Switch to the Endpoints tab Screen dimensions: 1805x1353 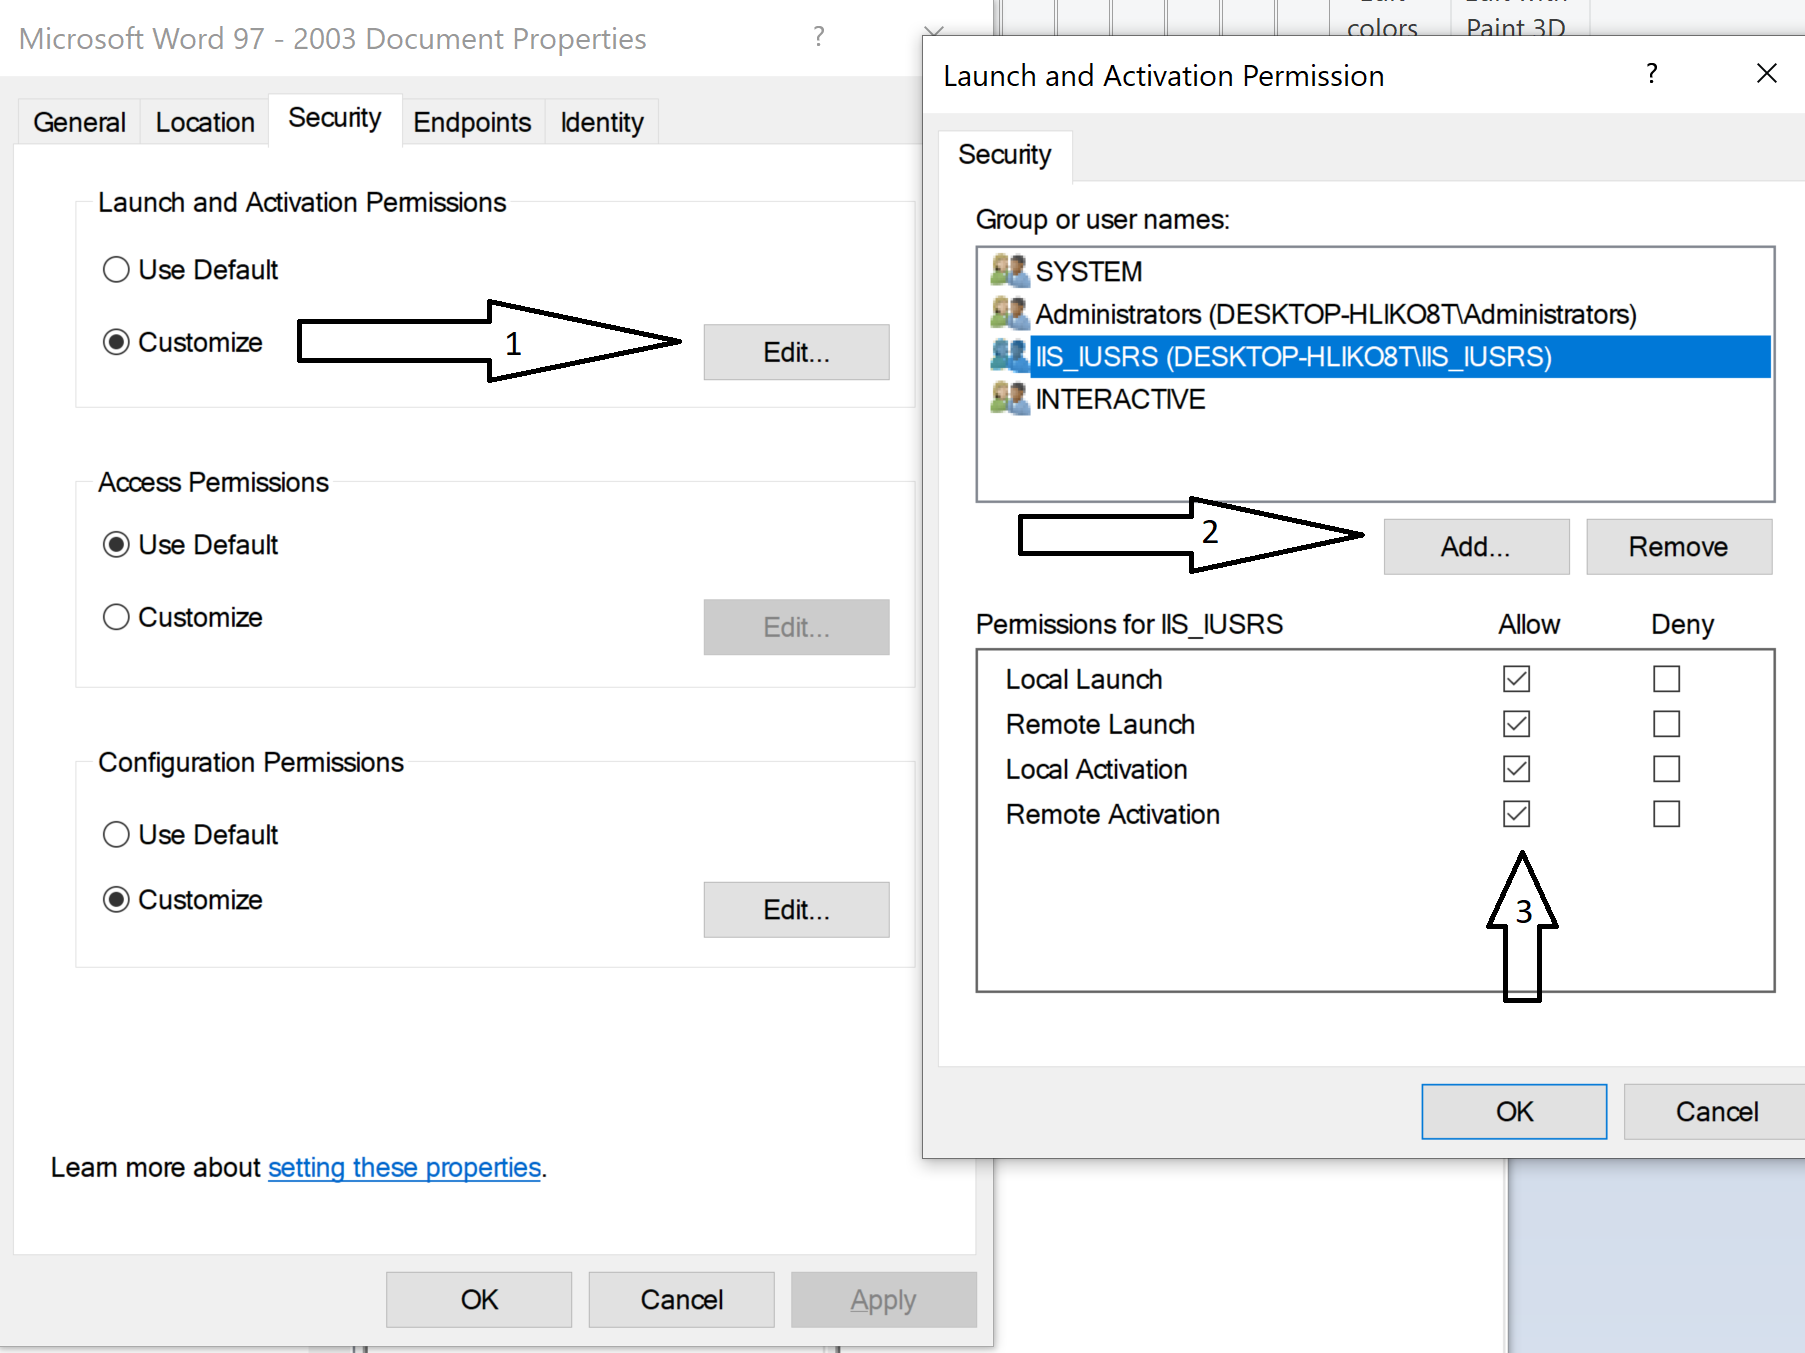point(472,122)
